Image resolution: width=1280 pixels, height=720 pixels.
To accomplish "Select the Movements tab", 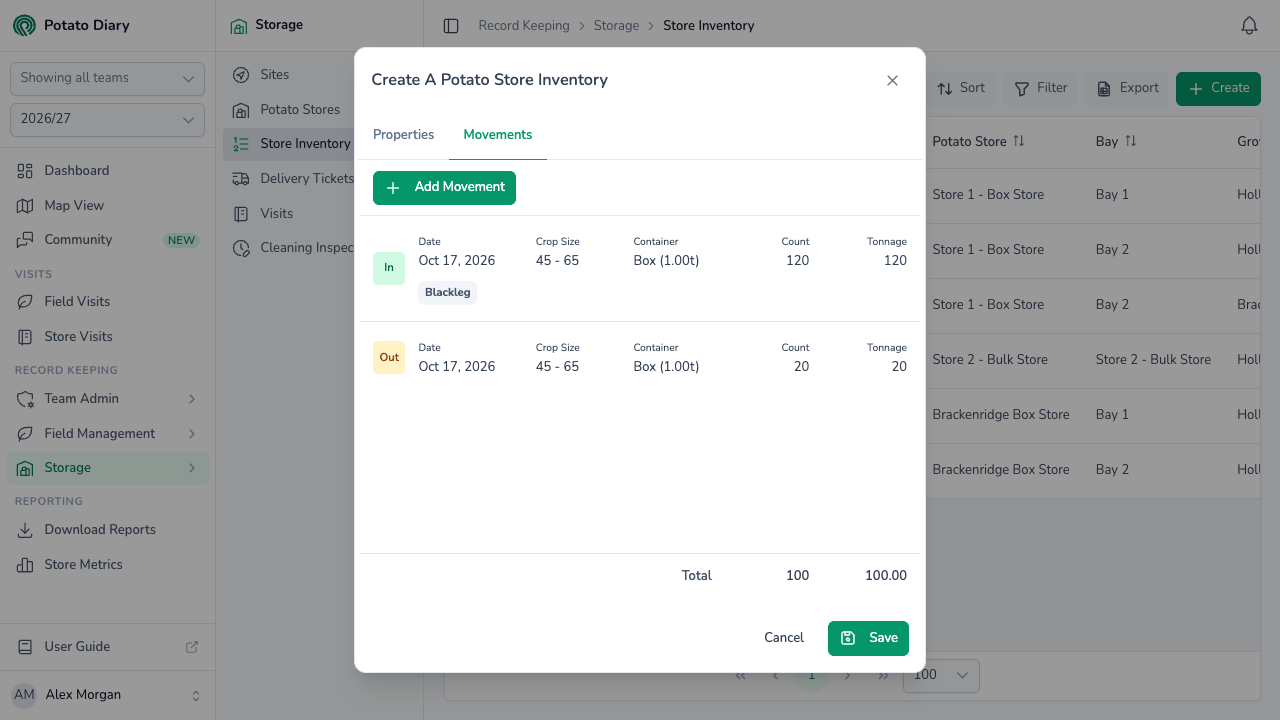I will (498, 135).
